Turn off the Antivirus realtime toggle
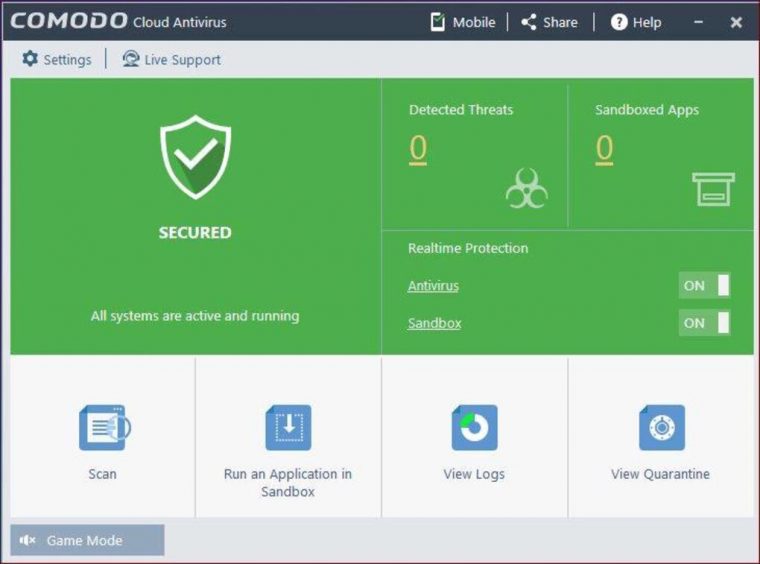This screenshot has width=760, height=564. pos(704,285)
